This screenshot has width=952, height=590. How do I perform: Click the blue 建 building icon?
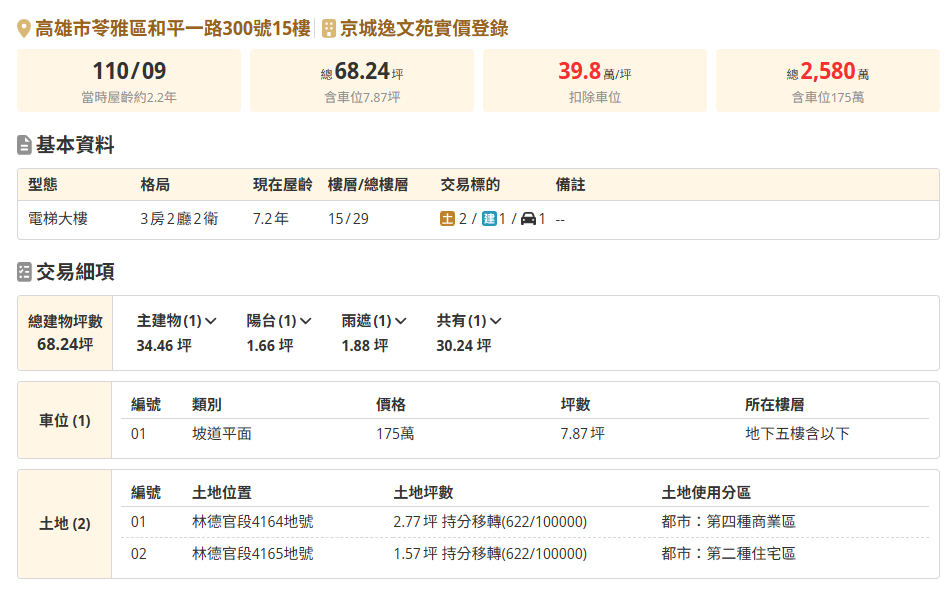(489, 219)
